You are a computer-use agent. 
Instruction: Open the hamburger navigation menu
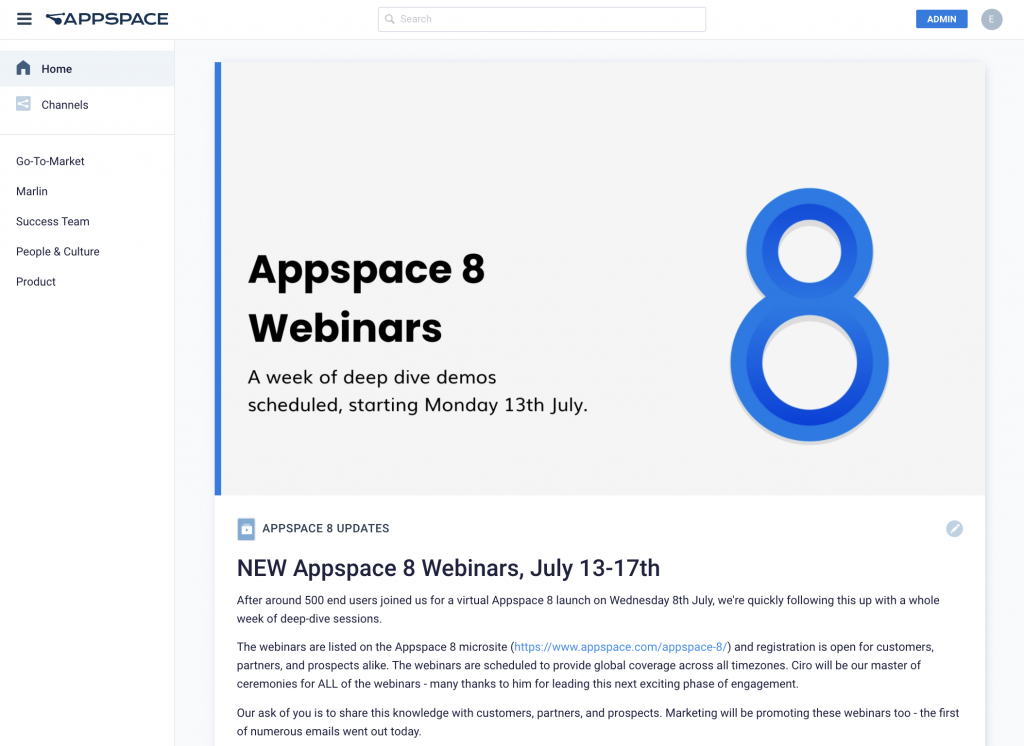24,19
